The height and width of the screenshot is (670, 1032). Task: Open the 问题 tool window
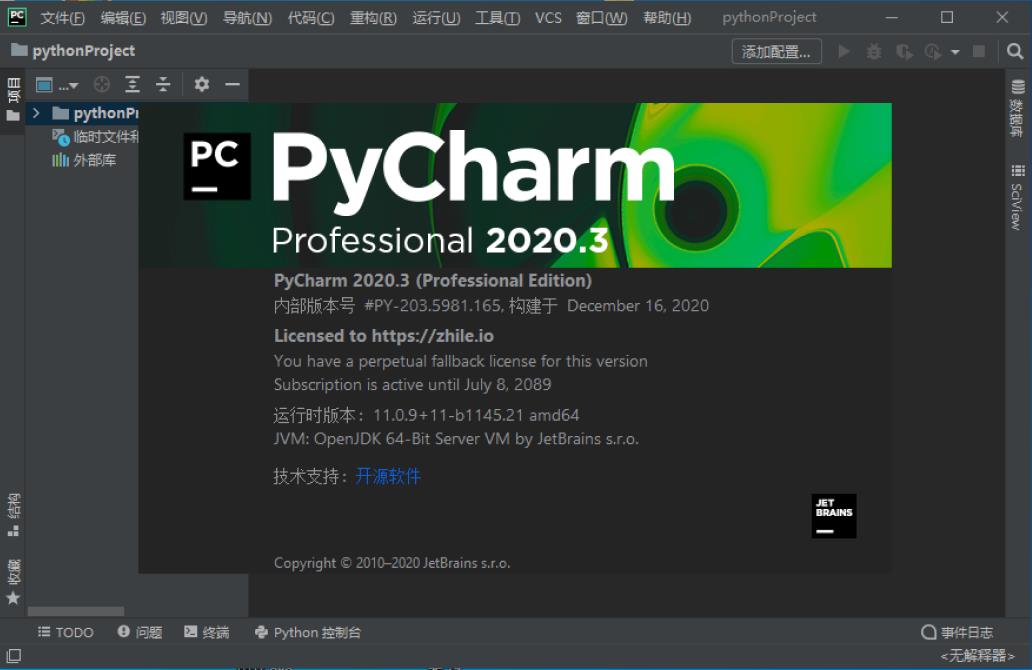click(140, 632)
